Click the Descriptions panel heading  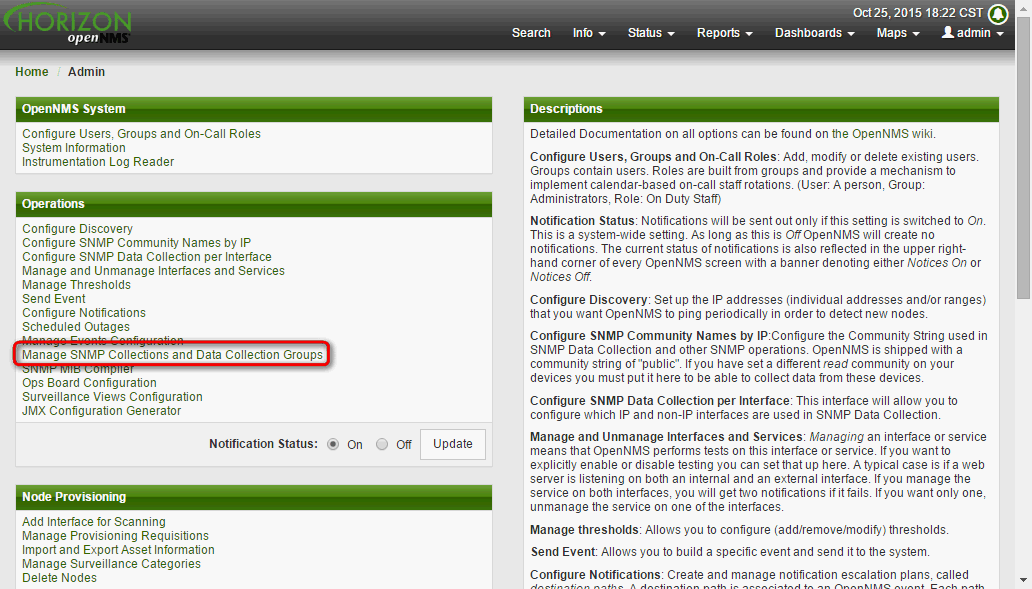(761, 109)
